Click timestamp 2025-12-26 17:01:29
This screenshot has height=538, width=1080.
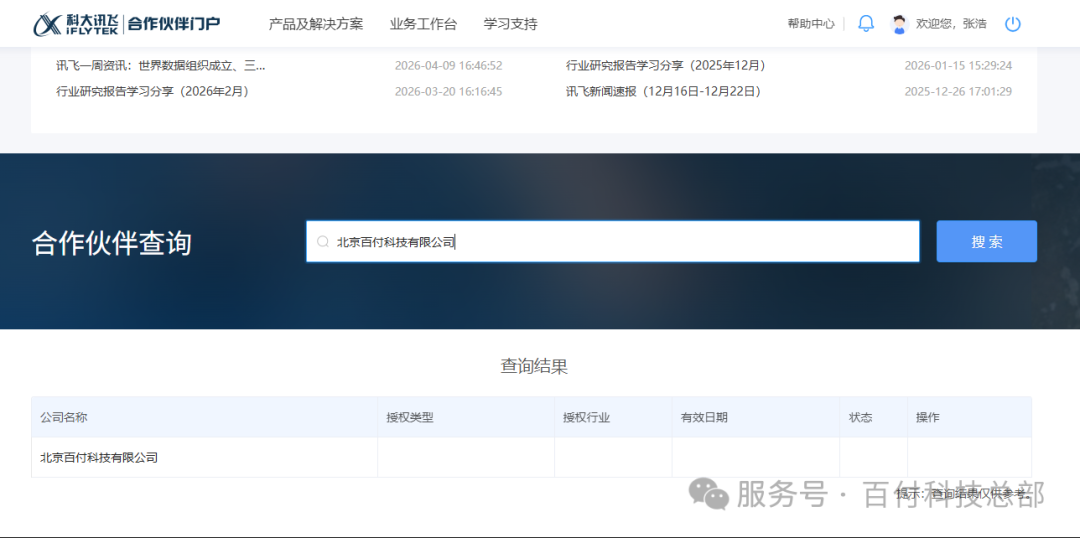[958, 92]
